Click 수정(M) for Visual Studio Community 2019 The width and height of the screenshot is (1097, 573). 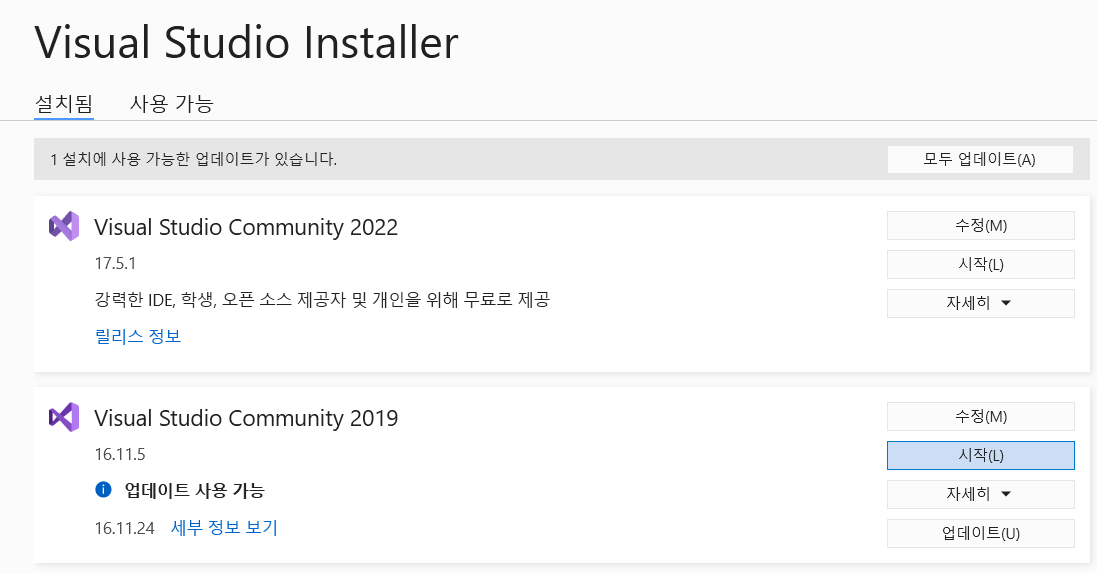[981, 417]
